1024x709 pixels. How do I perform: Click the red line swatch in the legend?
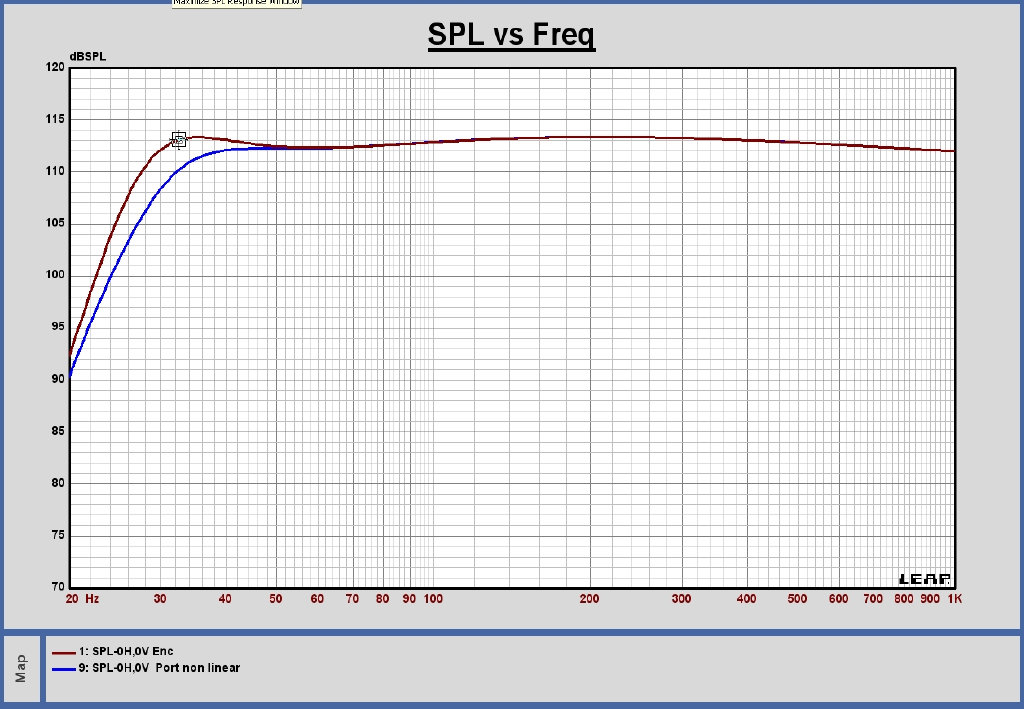(63, 652)
